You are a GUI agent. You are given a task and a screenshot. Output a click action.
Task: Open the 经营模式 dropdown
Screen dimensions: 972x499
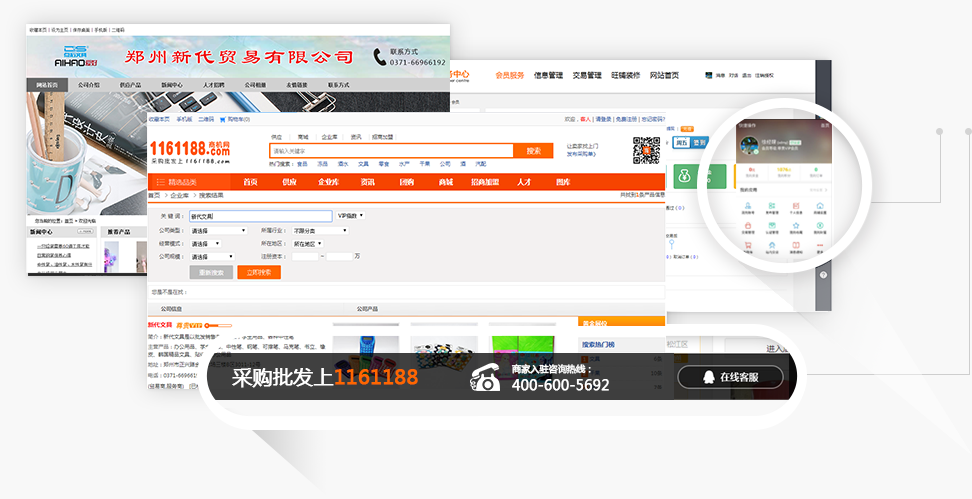click(x=205, y=244)
